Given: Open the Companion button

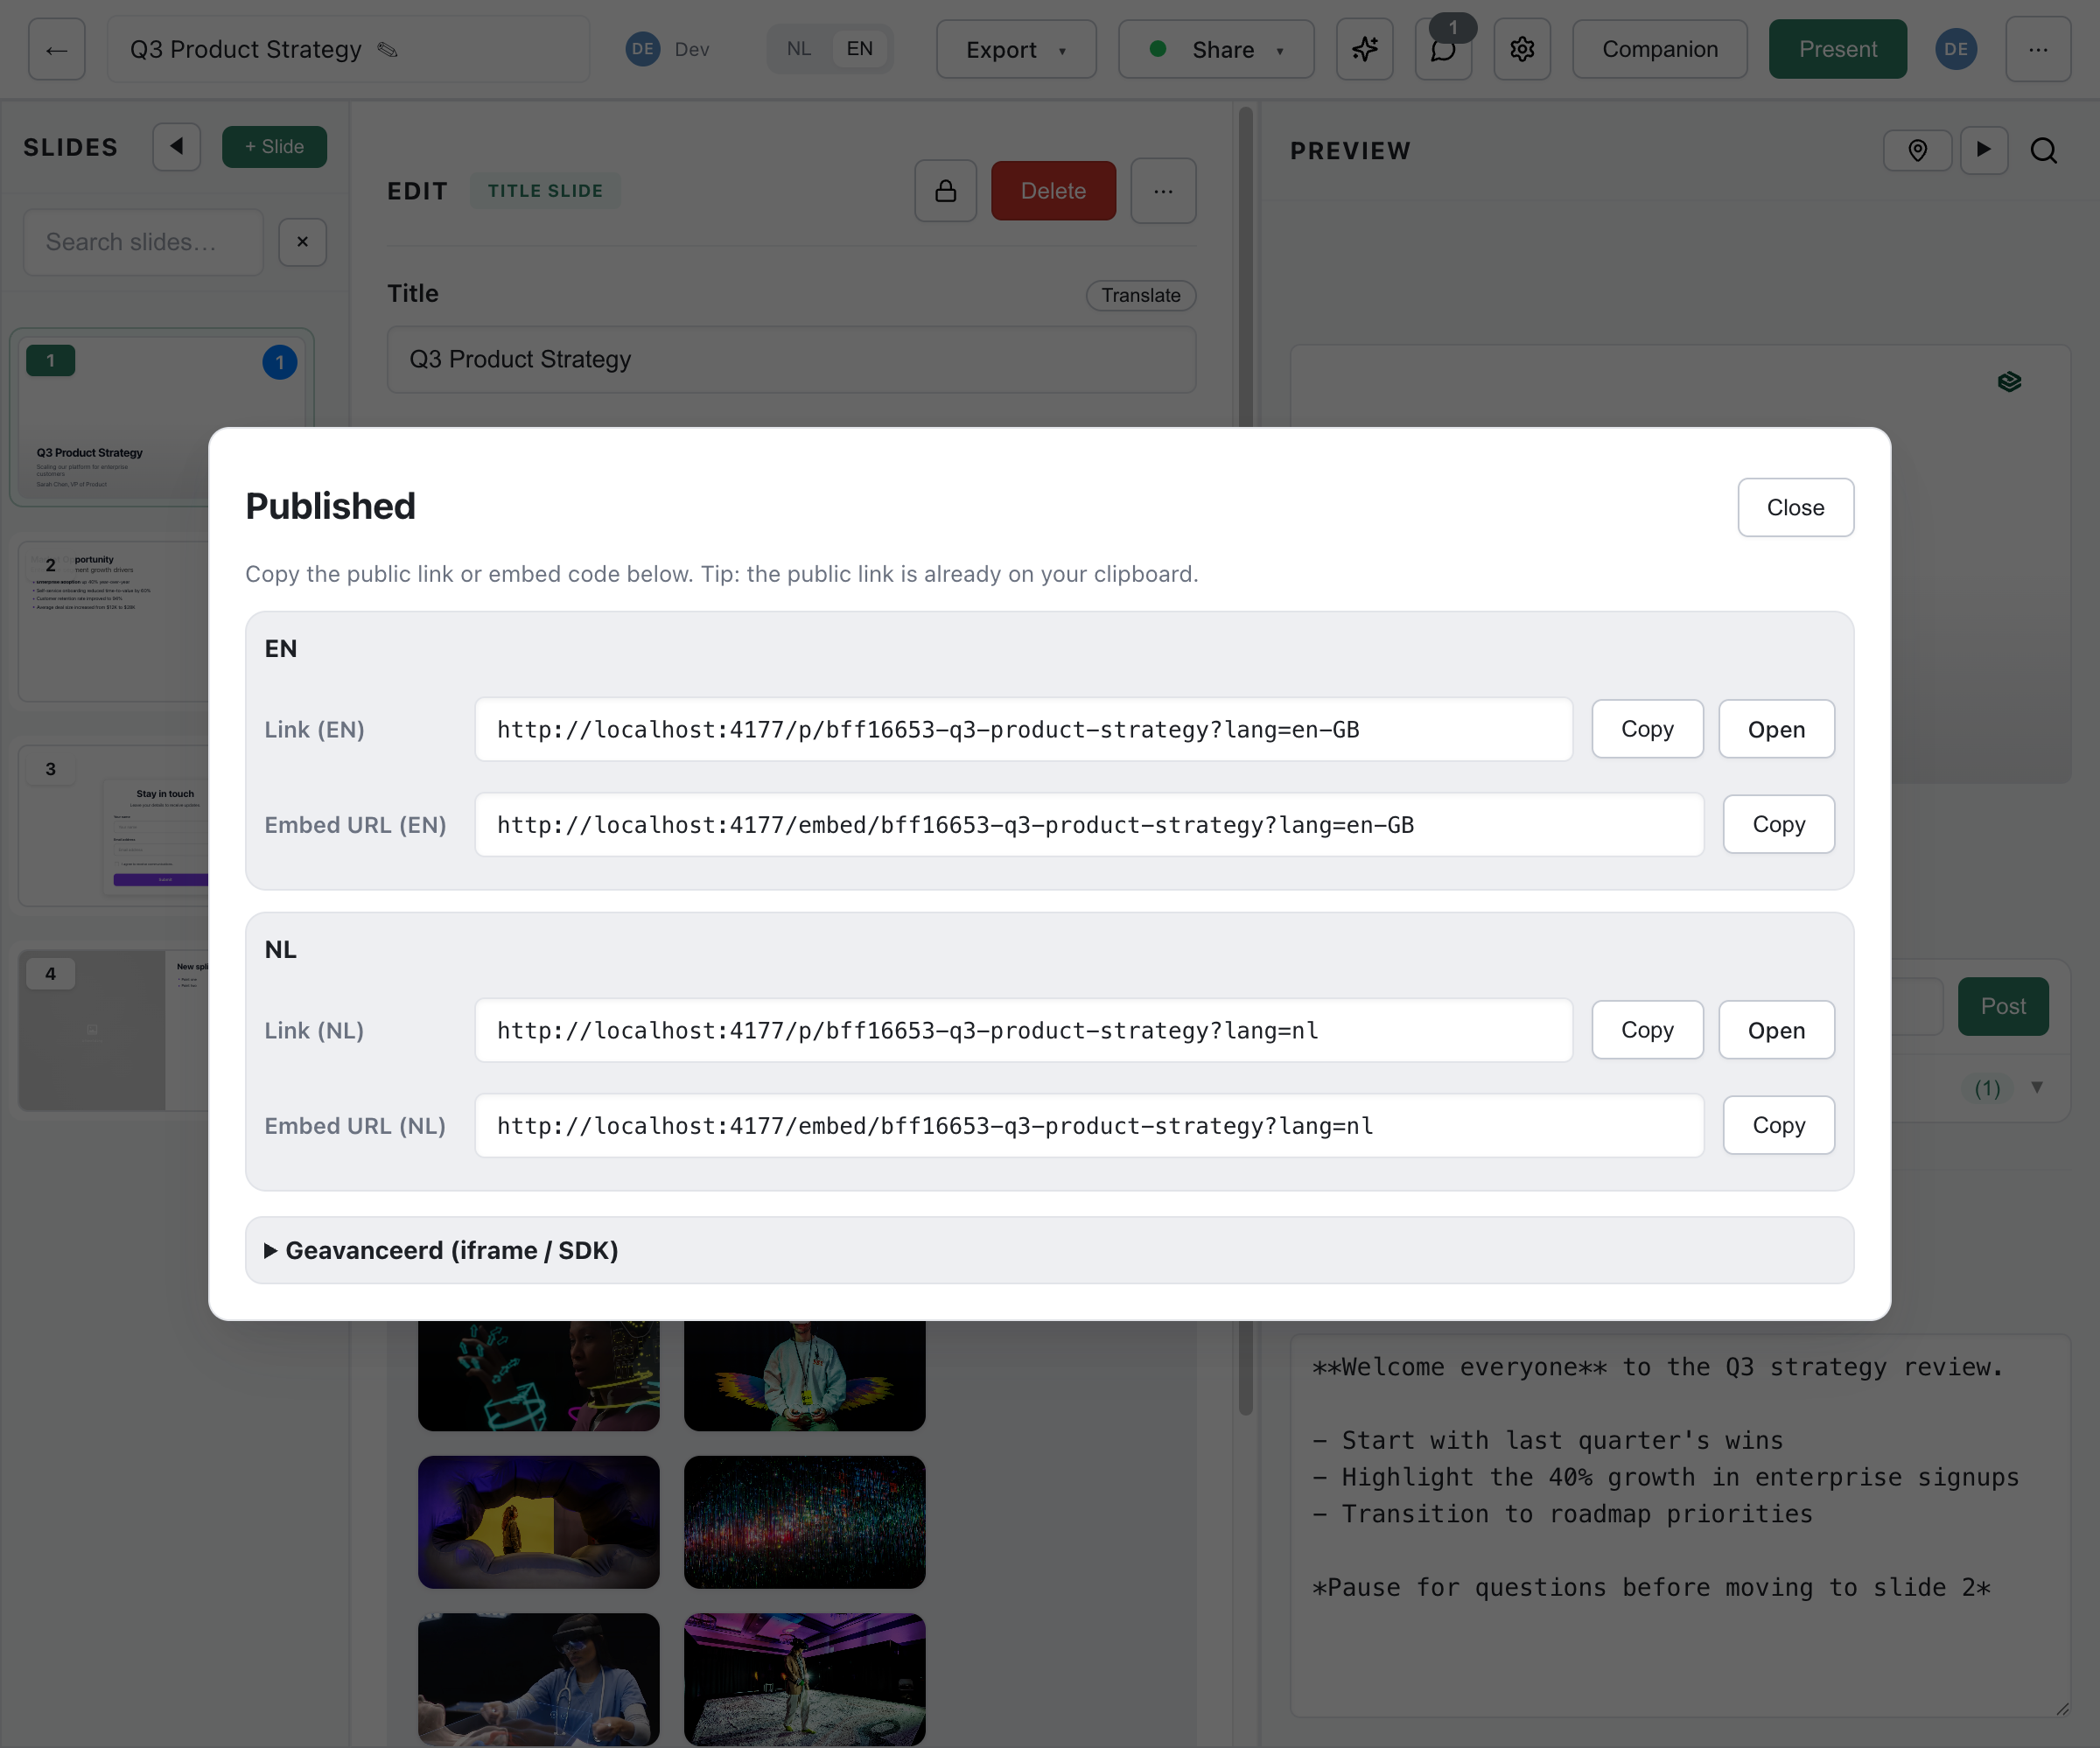Looking at the screenshot, I should (1659, 49).
